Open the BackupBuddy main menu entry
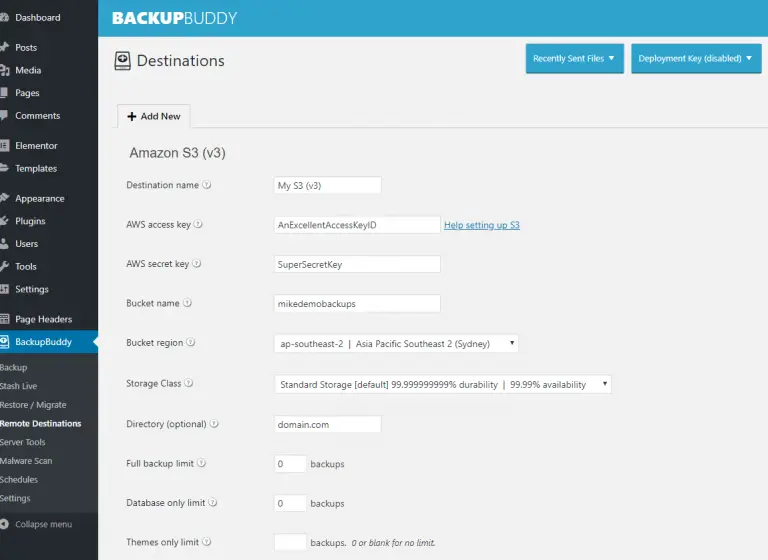 pyautogui.click(x=49, y=342)
